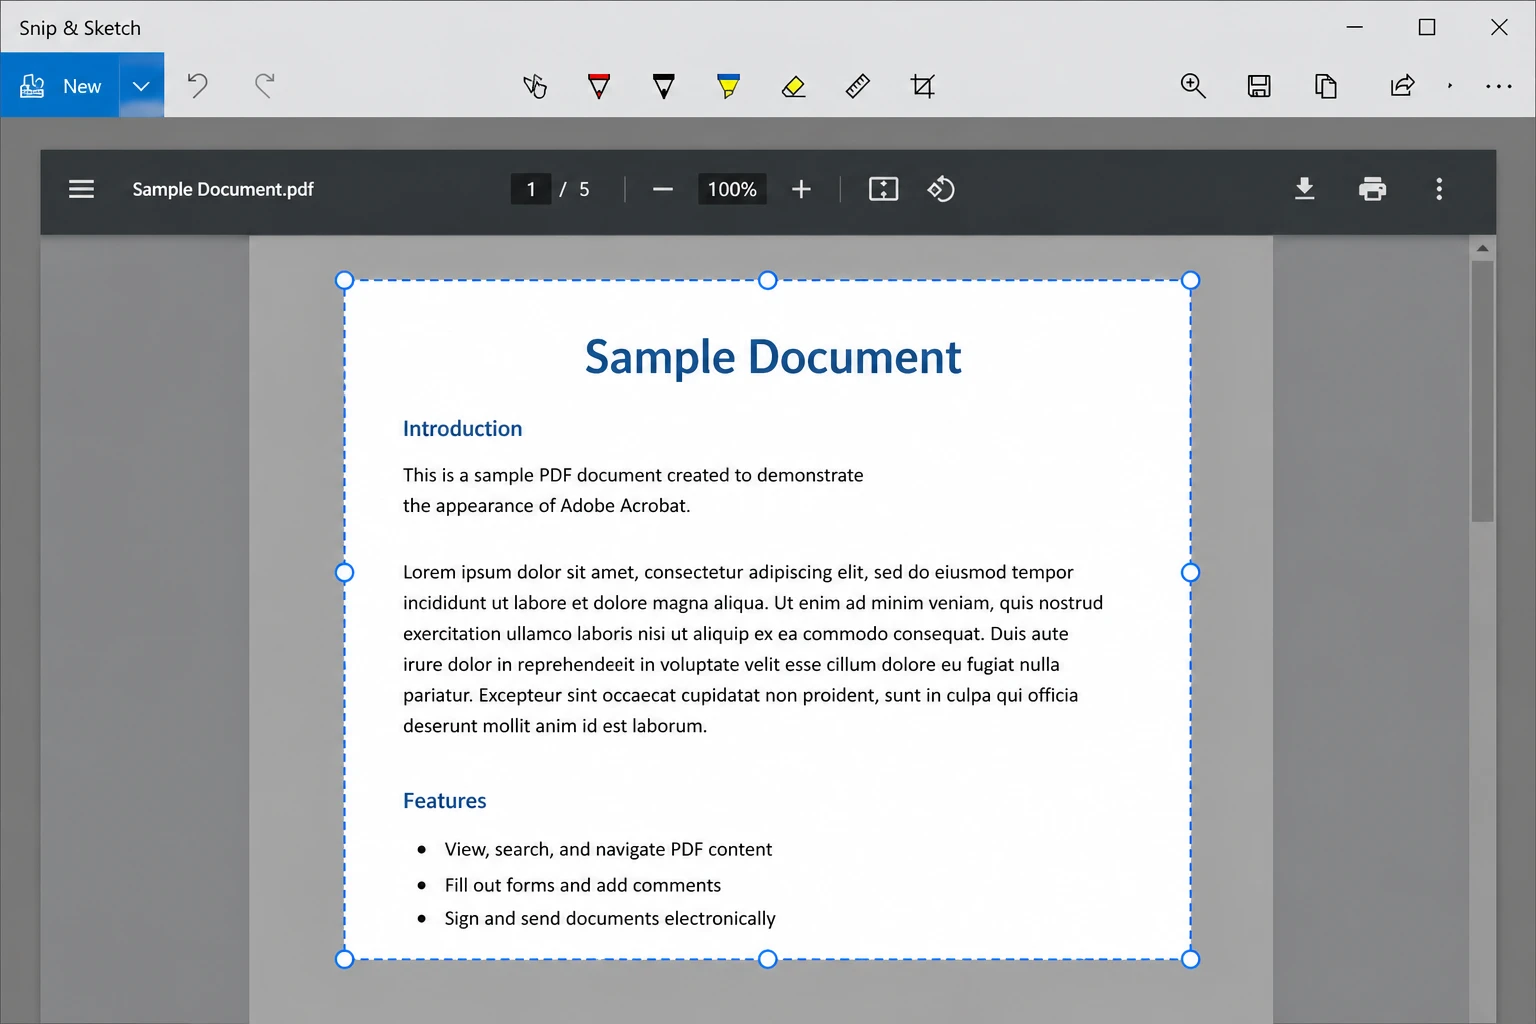Click the text 'deserunt mollit anim id est laborum.'
This screenshot has width=1536, height=1024.
pyautogui.click(x=555, y=725)
